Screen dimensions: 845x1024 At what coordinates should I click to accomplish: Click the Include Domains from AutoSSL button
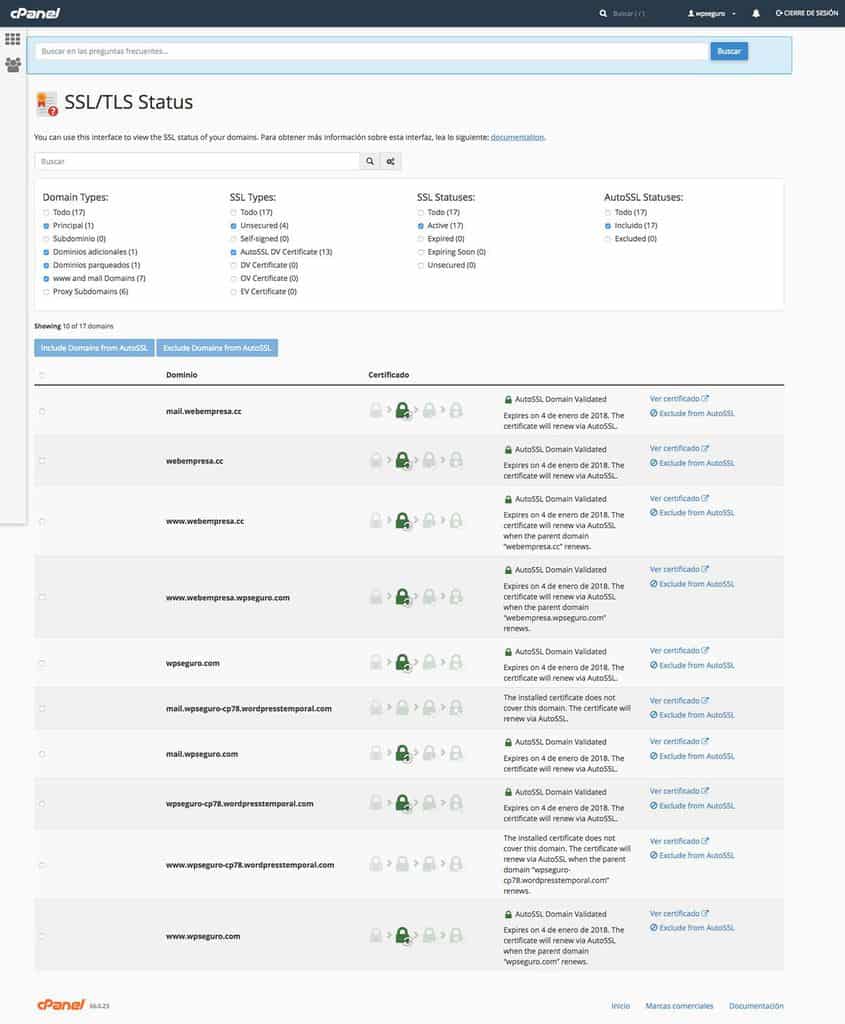coord(94,347)
